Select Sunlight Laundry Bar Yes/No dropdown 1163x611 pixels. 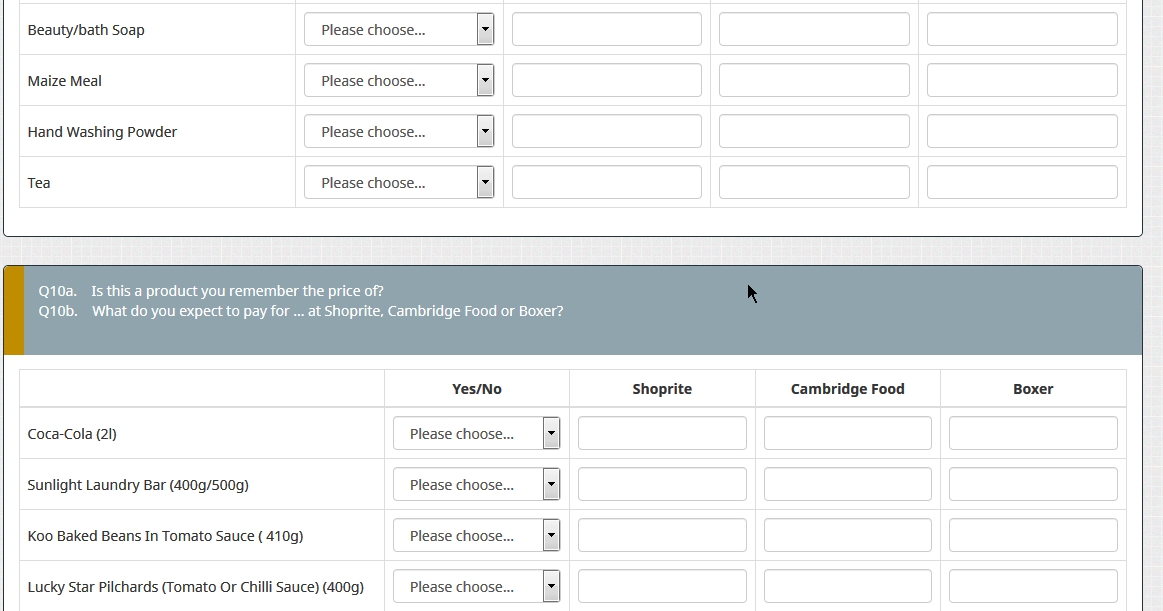click(x=476, y=485)
